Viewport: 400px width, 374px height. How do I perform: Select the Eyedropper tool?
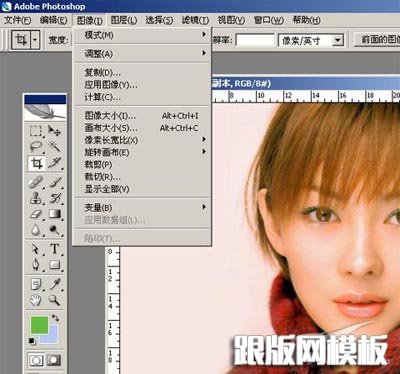point(54,284)
